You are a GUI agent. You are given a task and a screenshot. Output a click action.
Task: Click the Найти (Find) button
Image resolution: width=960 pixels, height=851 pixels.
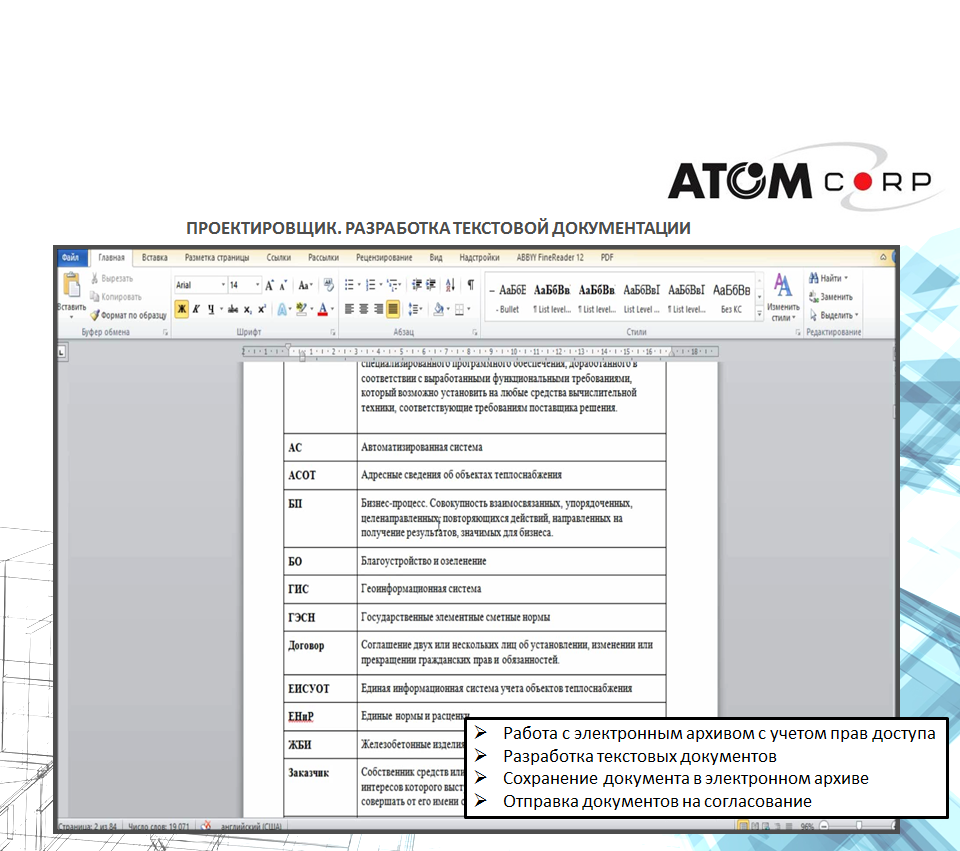[828, 279]
